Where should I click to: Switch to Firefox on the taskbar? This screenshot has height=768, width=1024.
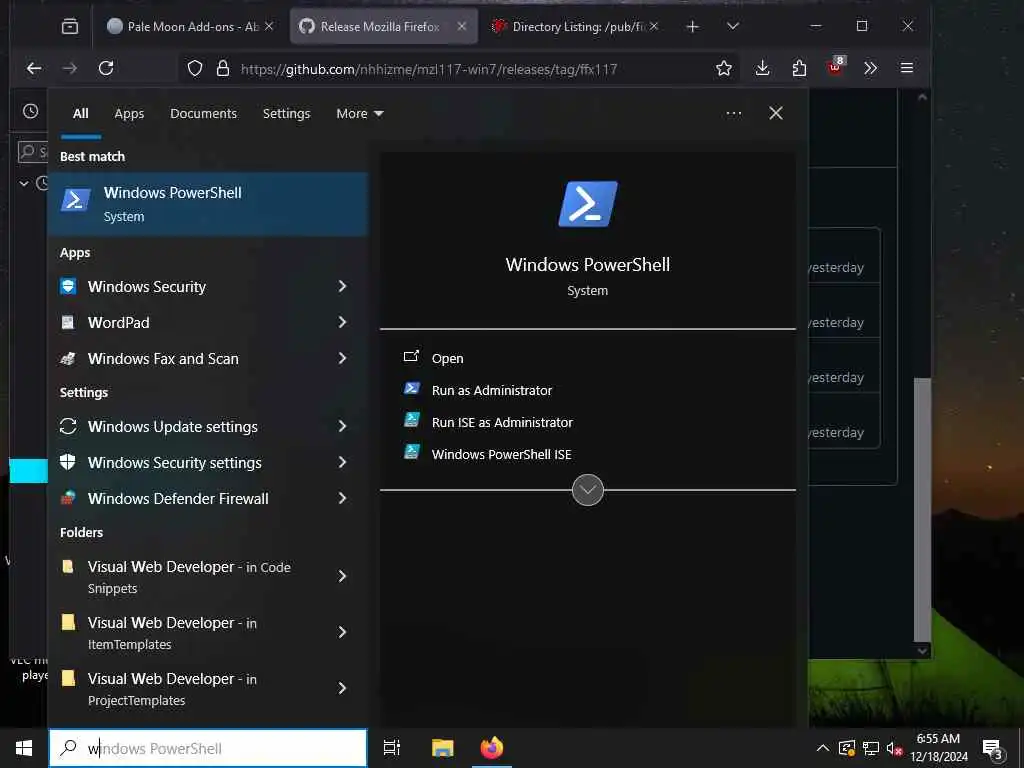coord(492,748)
